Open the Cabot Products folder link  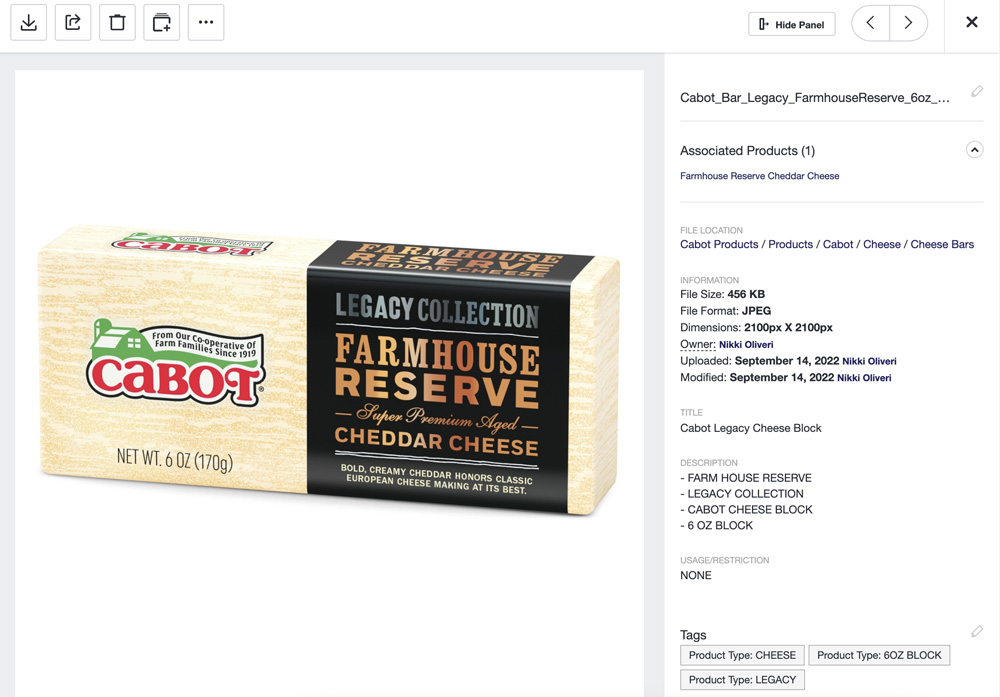pos(719,244)
